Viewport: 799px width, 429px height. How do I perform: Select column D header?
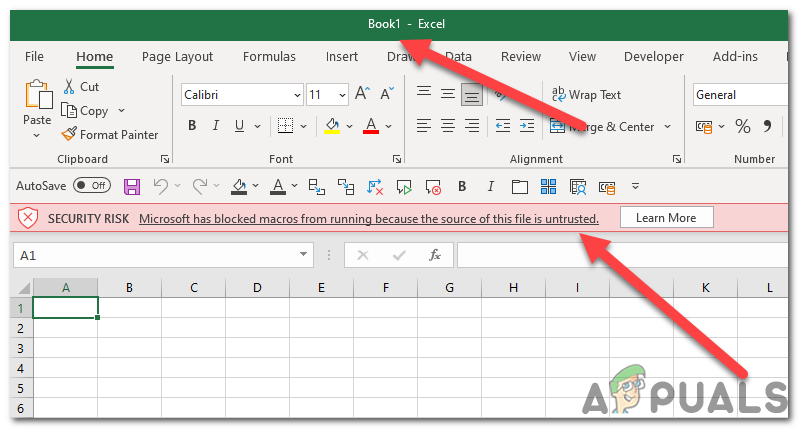[257, 287]
